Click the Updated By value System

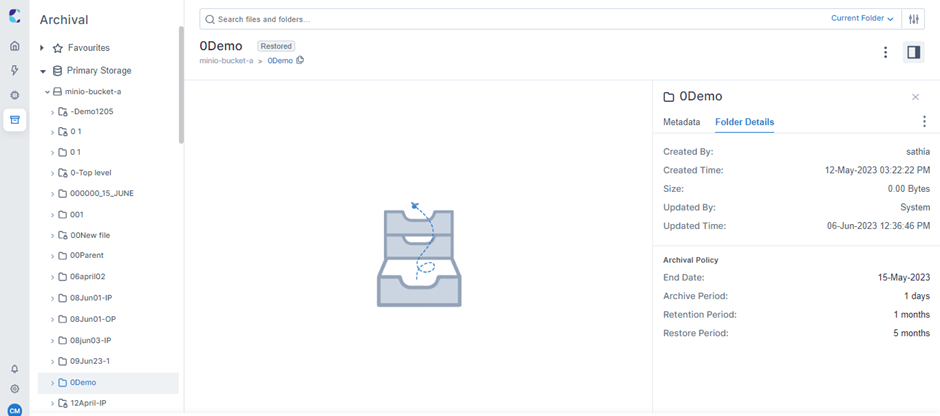pyautogui.click(x=916, y=207)
